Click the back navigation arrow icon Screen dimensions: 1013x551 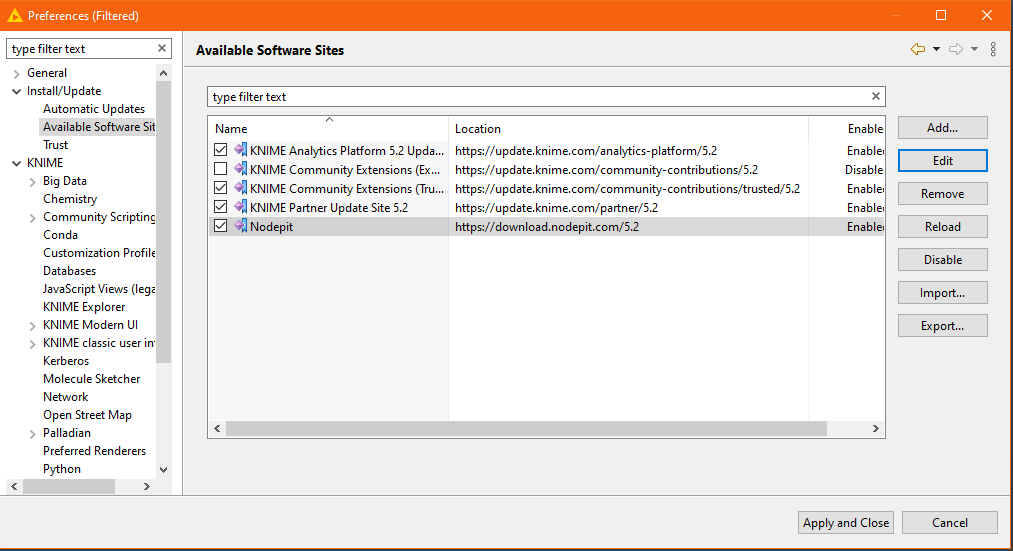(x=917, y=49)
